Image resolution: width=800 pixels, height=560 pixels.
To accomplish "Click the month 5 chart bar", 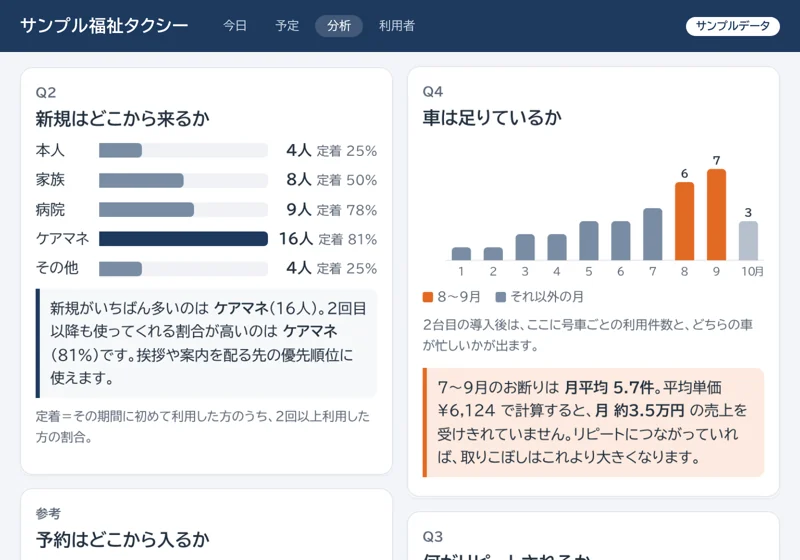I will click(589, 241).
